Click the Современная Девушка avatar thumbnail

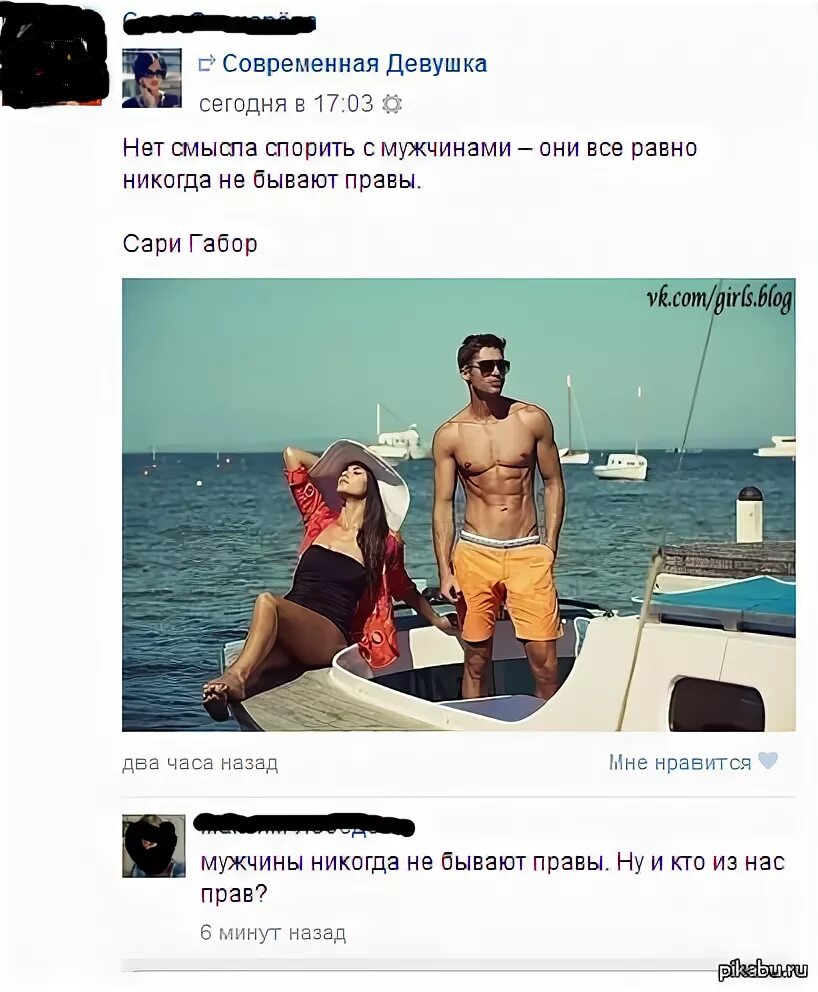pos(151,78)
